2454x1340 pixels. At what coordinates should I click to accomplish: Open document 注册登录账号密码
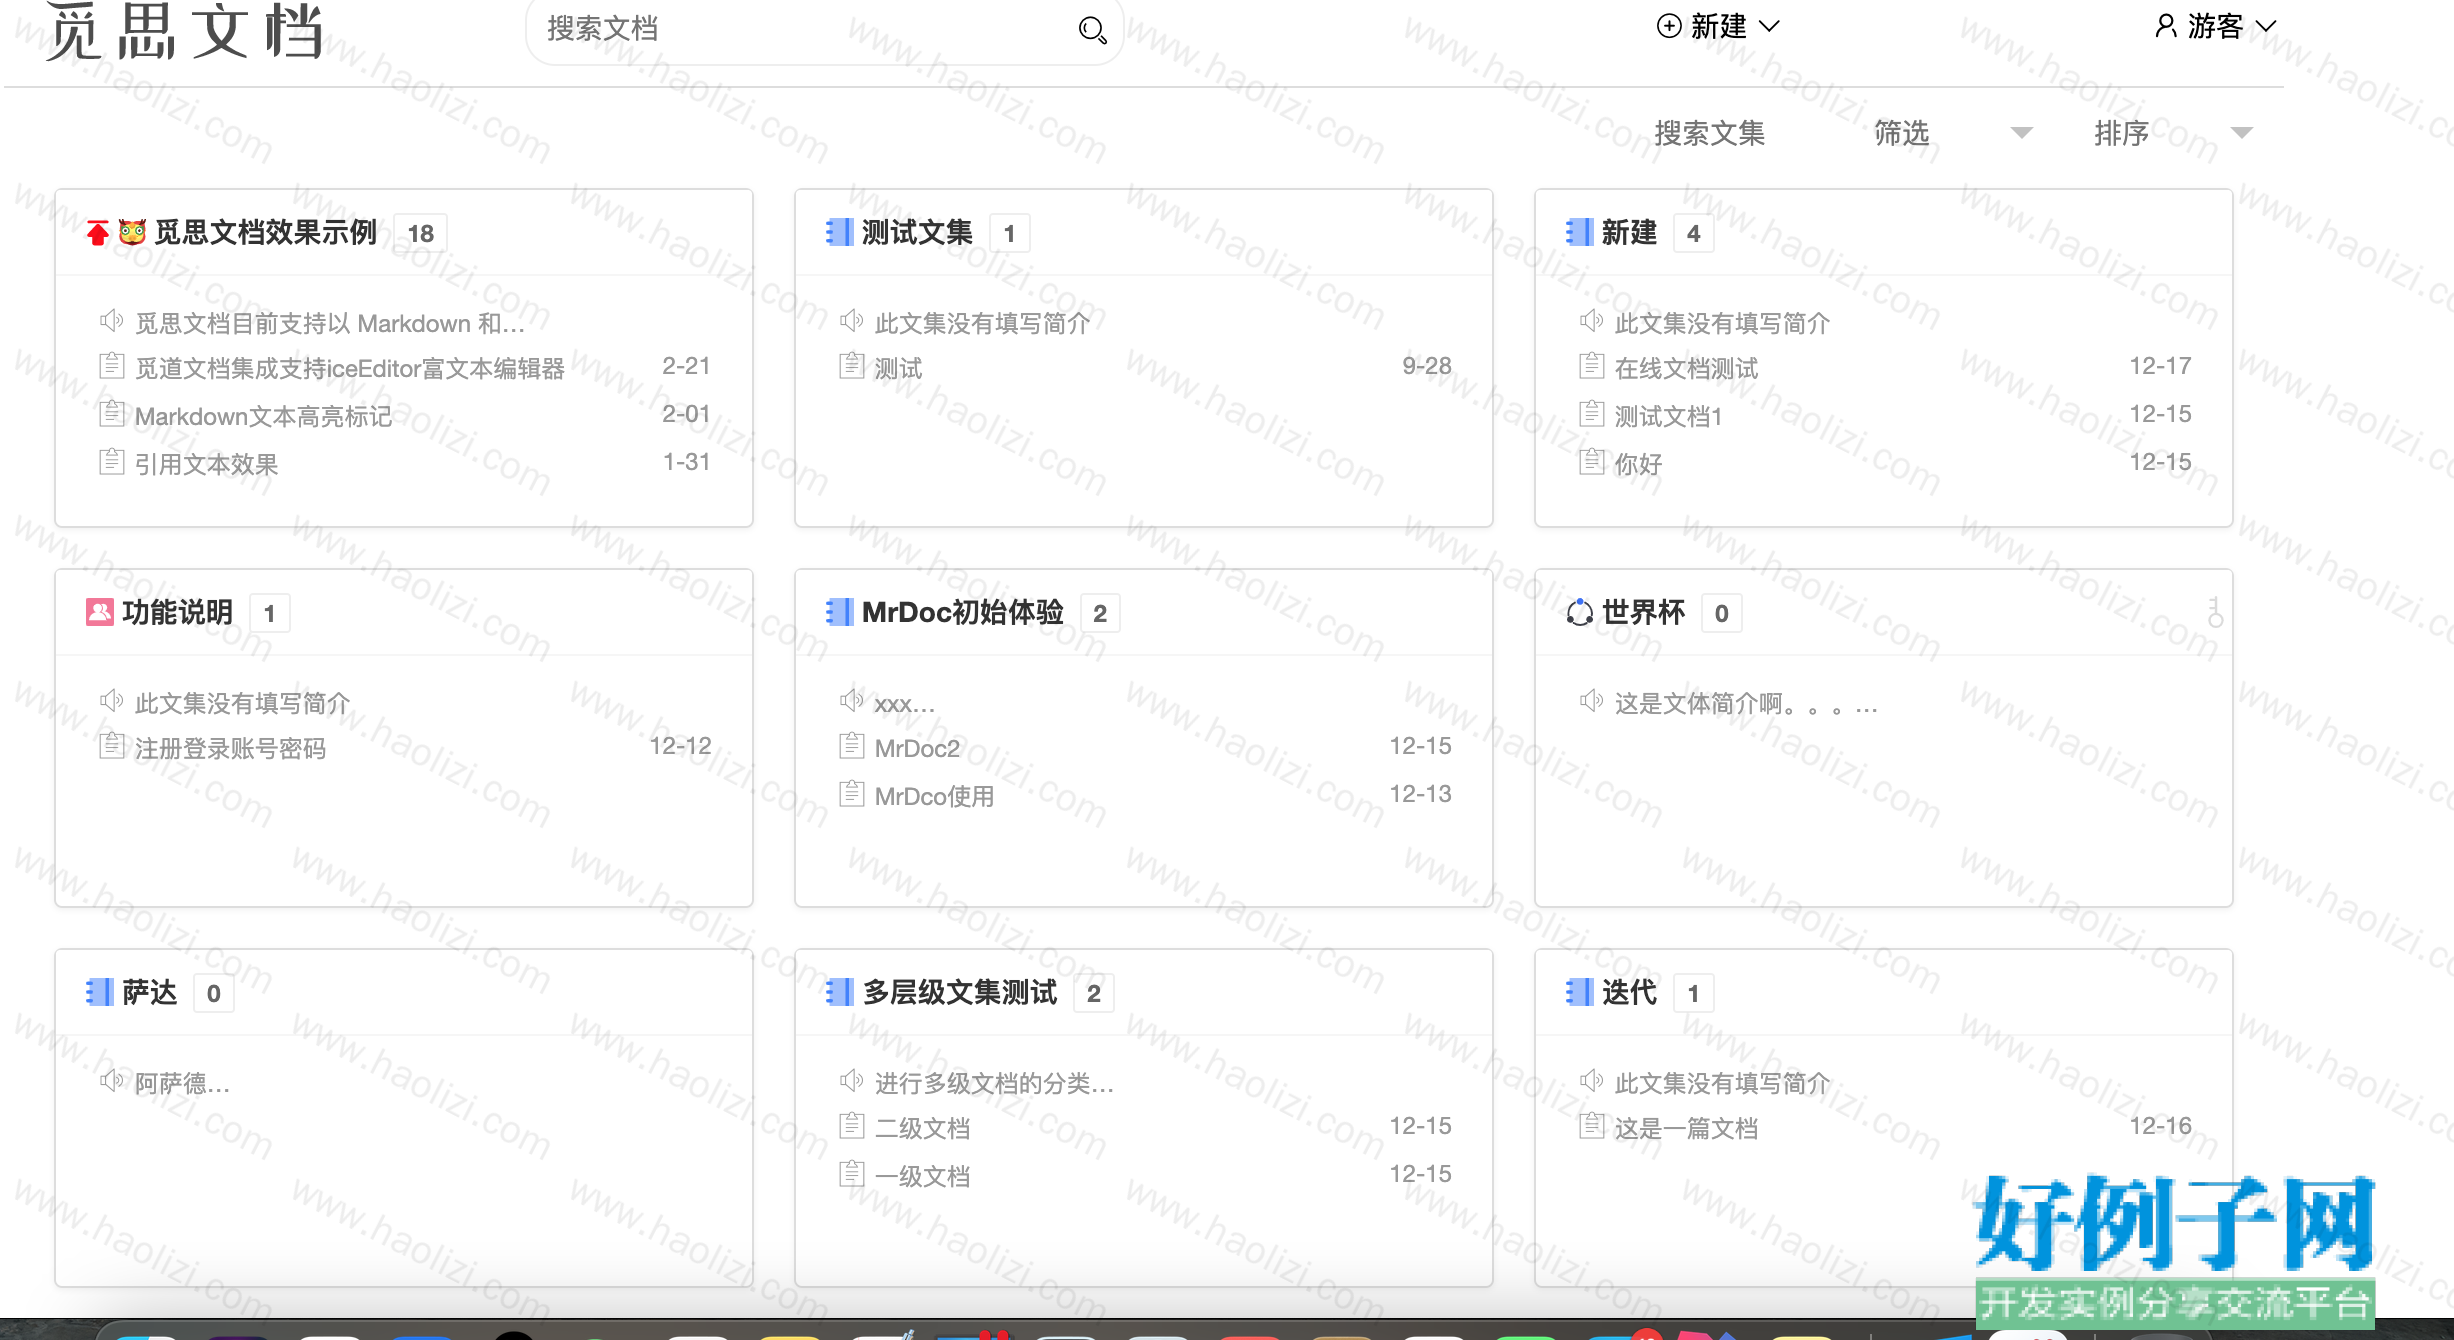pyautogui.click(x=230, y=748)
